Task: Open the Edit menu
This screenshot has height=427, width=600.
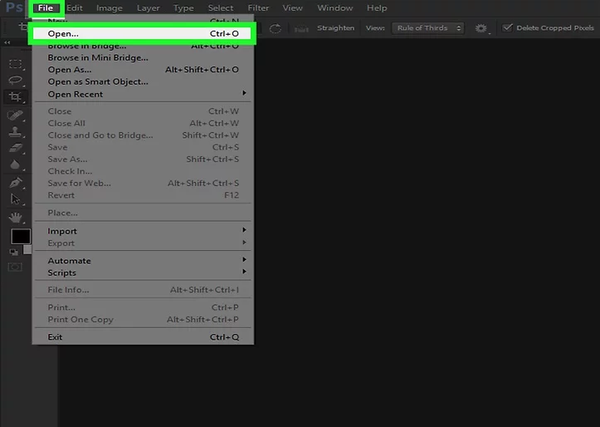Action: tap(74, 8)
